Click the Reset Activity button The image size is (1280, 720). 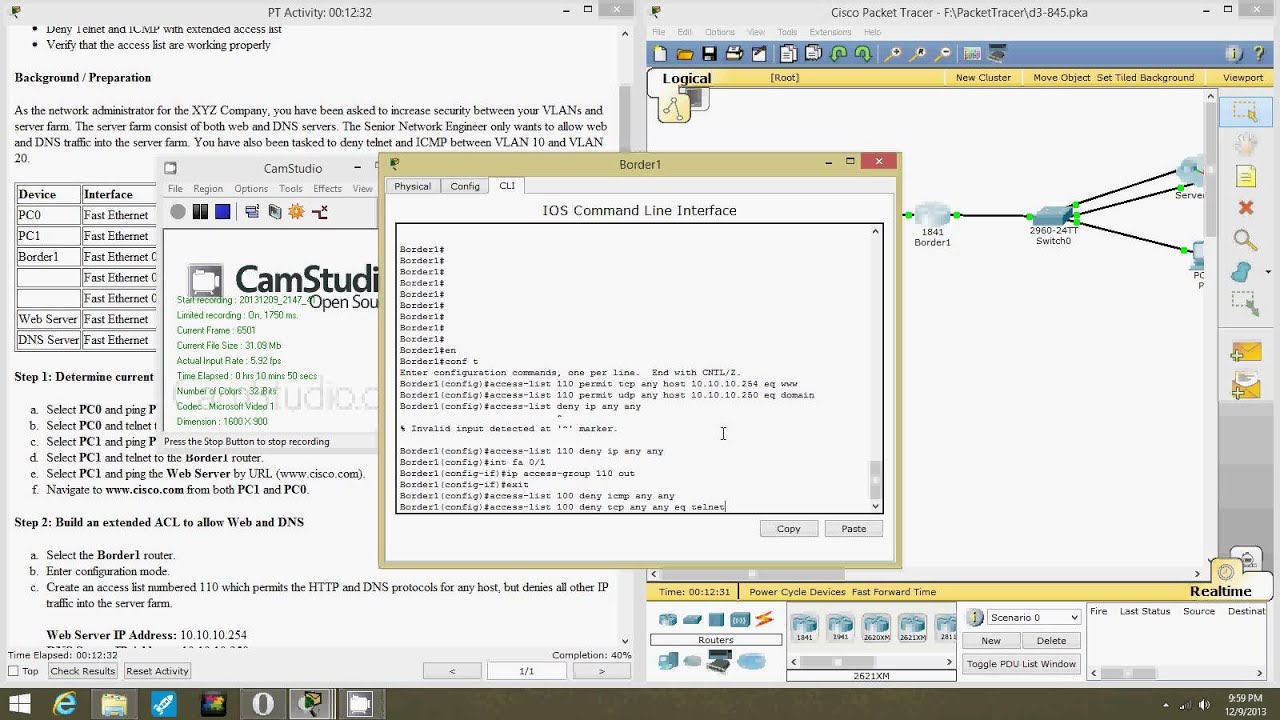(x=157, y=671)
